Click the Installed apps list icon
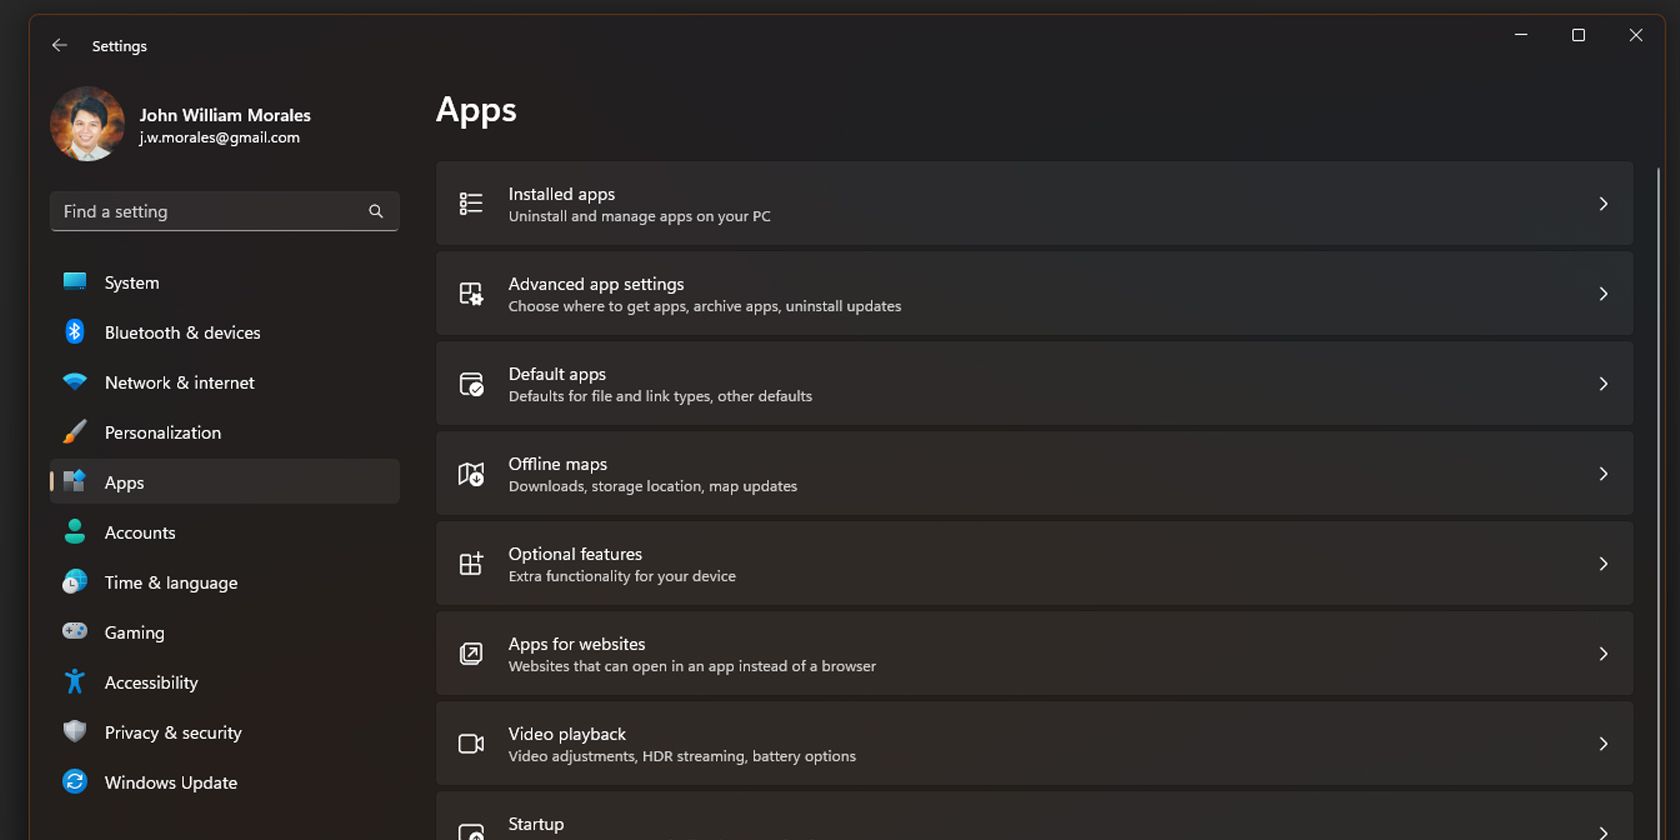This screenshot has width=1680, height=840. point(470,203)
